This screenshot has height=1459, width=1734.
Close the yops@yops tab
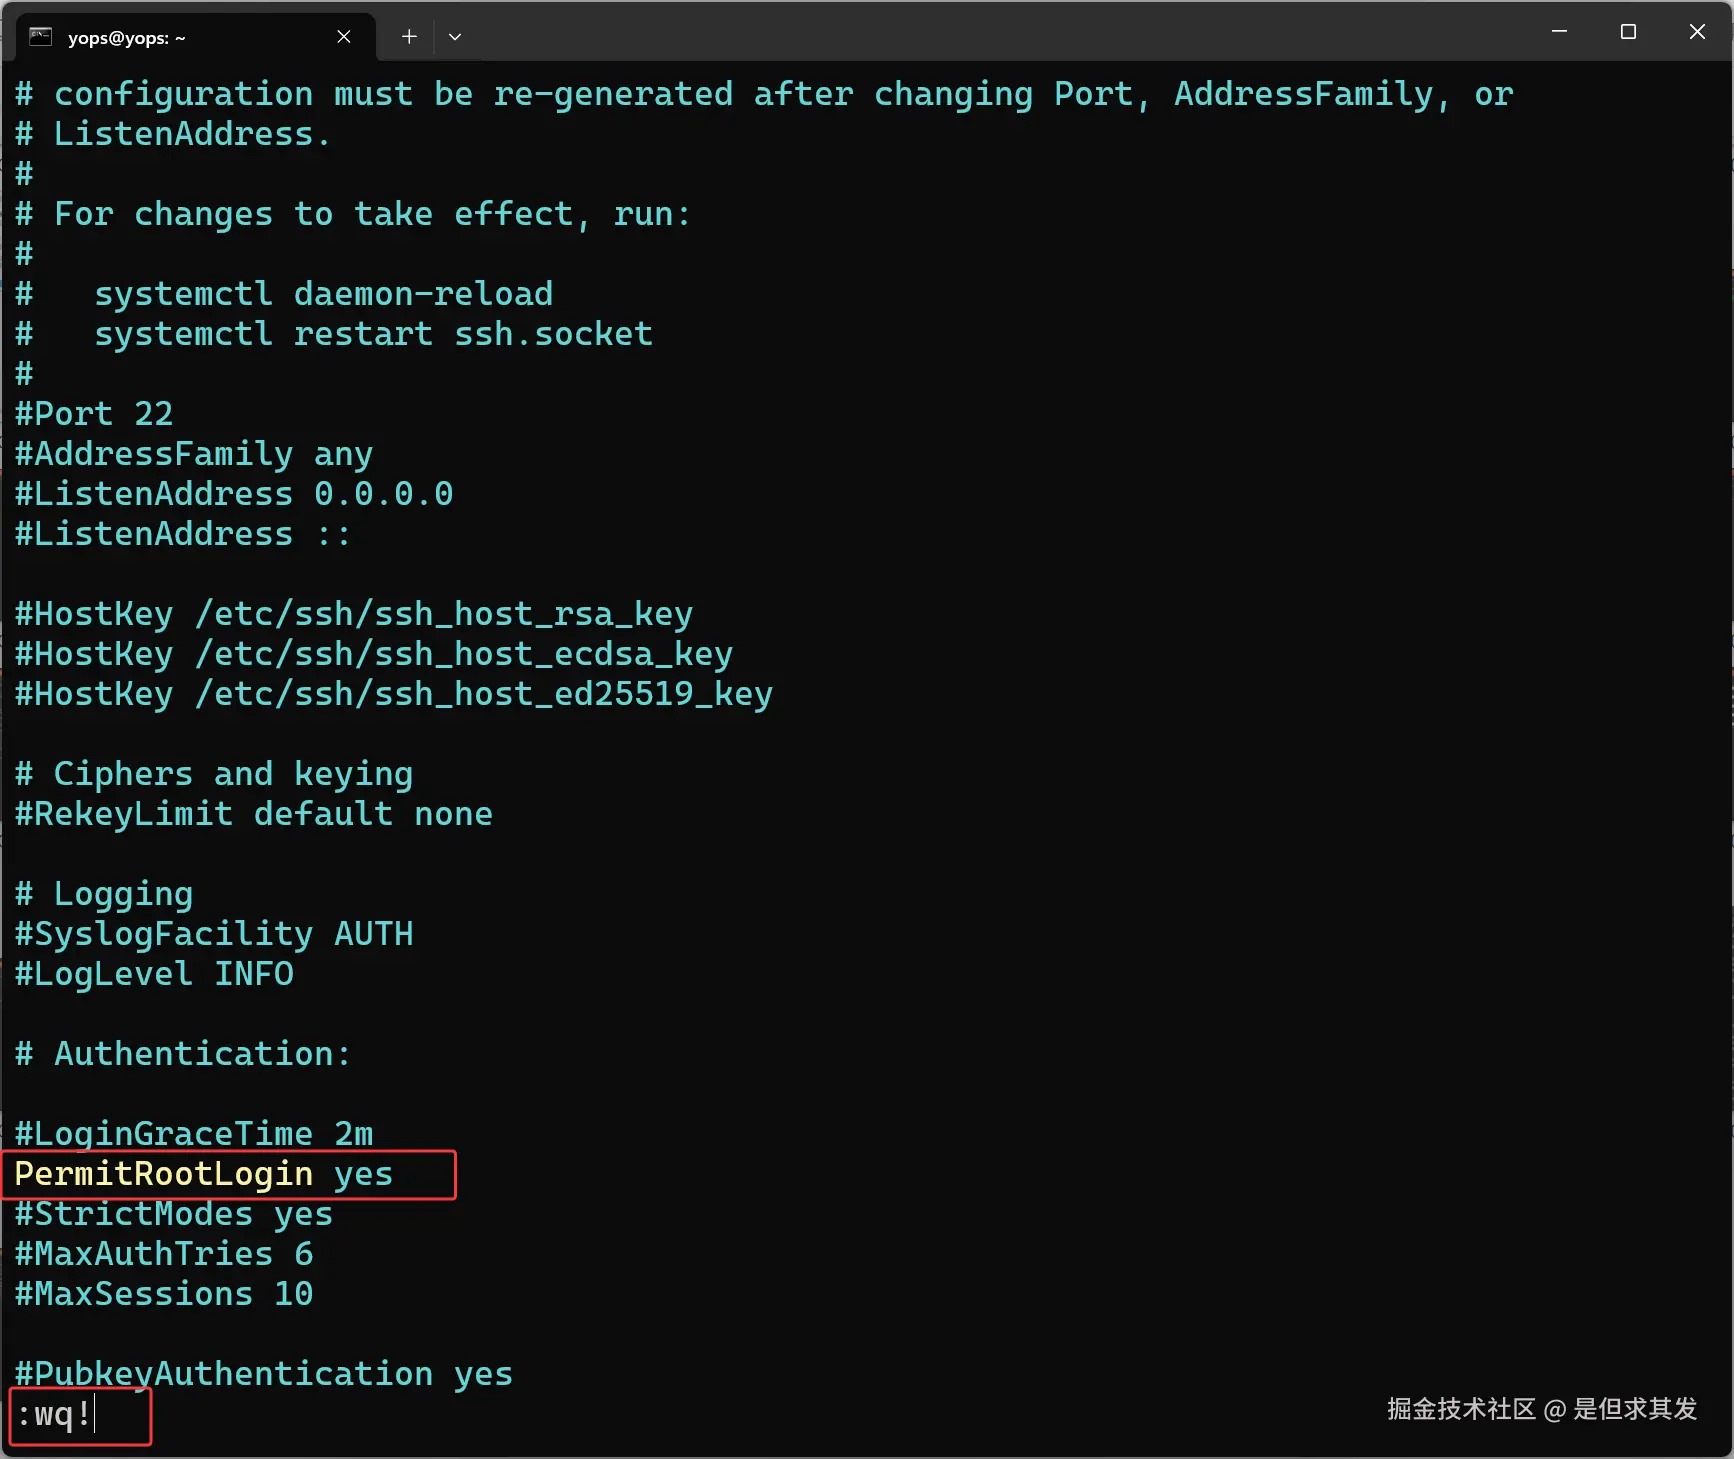344,36
